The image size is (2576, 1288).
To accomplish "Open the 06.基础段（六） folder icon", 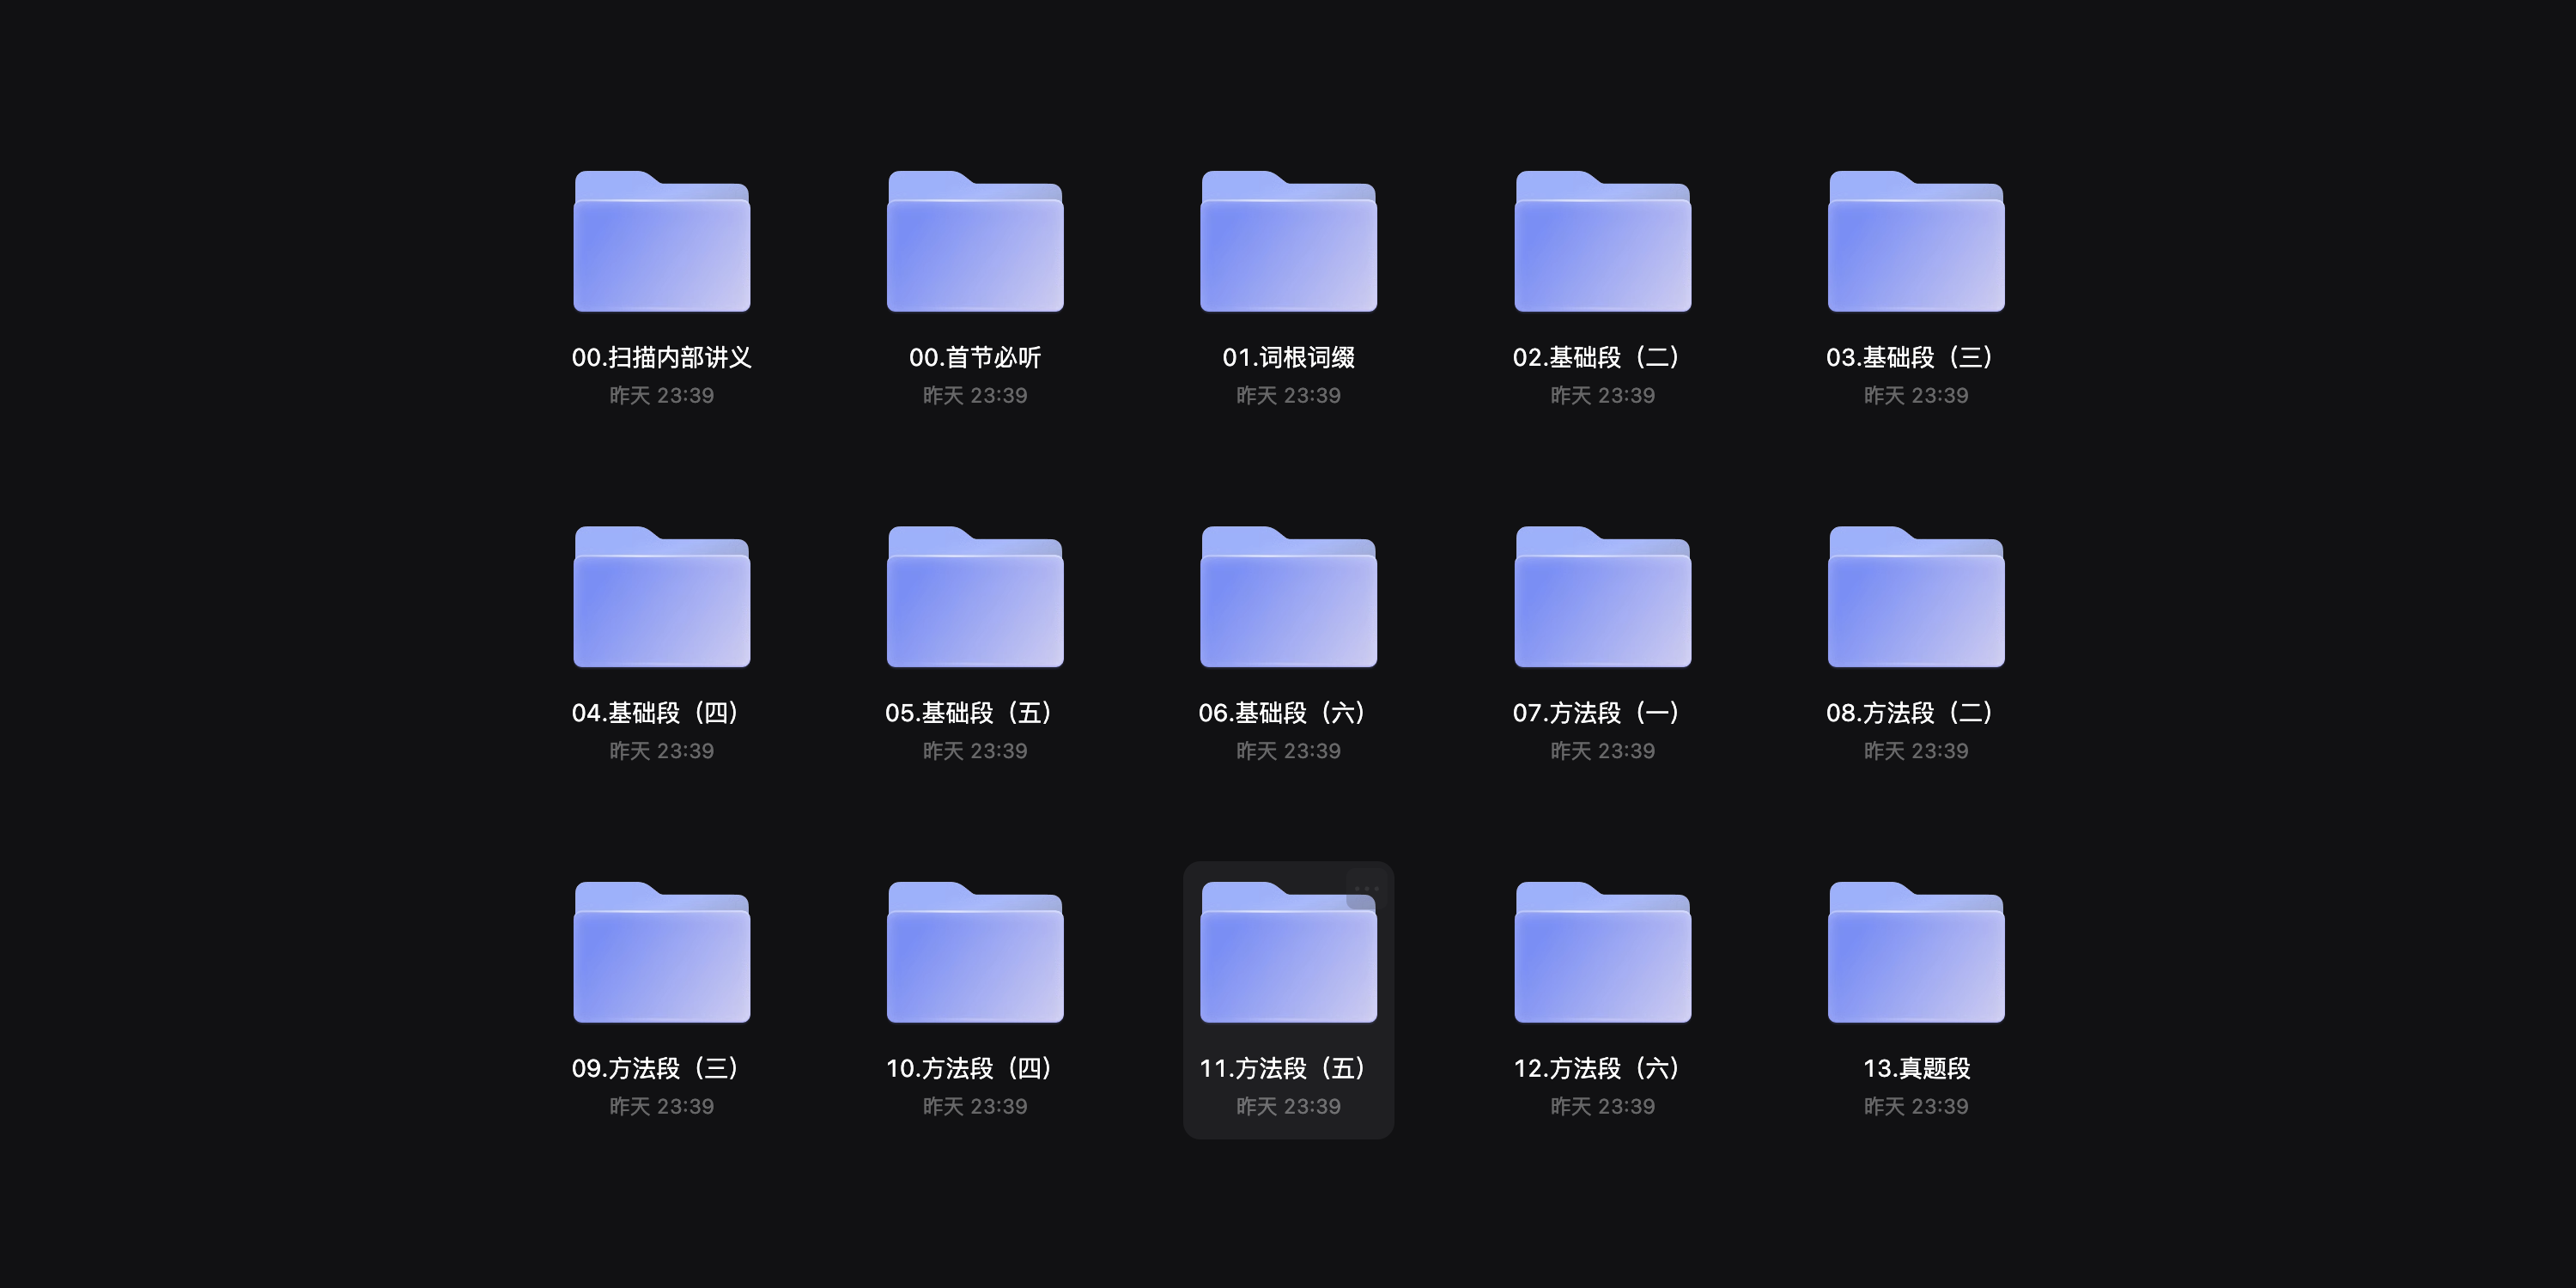I will pyautogui.click(x=1288, y=597).
